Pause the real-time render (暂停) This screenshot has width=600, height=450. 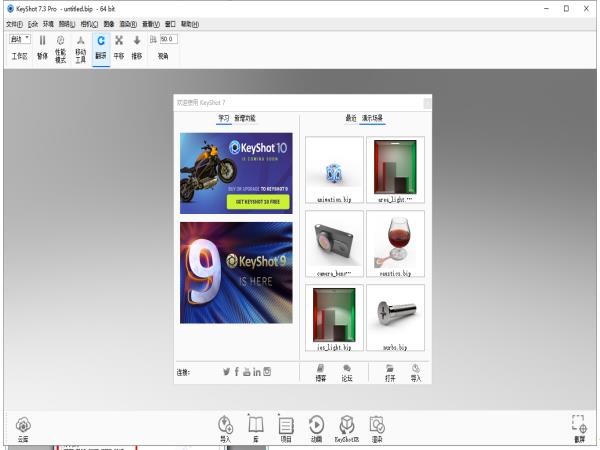42,49
